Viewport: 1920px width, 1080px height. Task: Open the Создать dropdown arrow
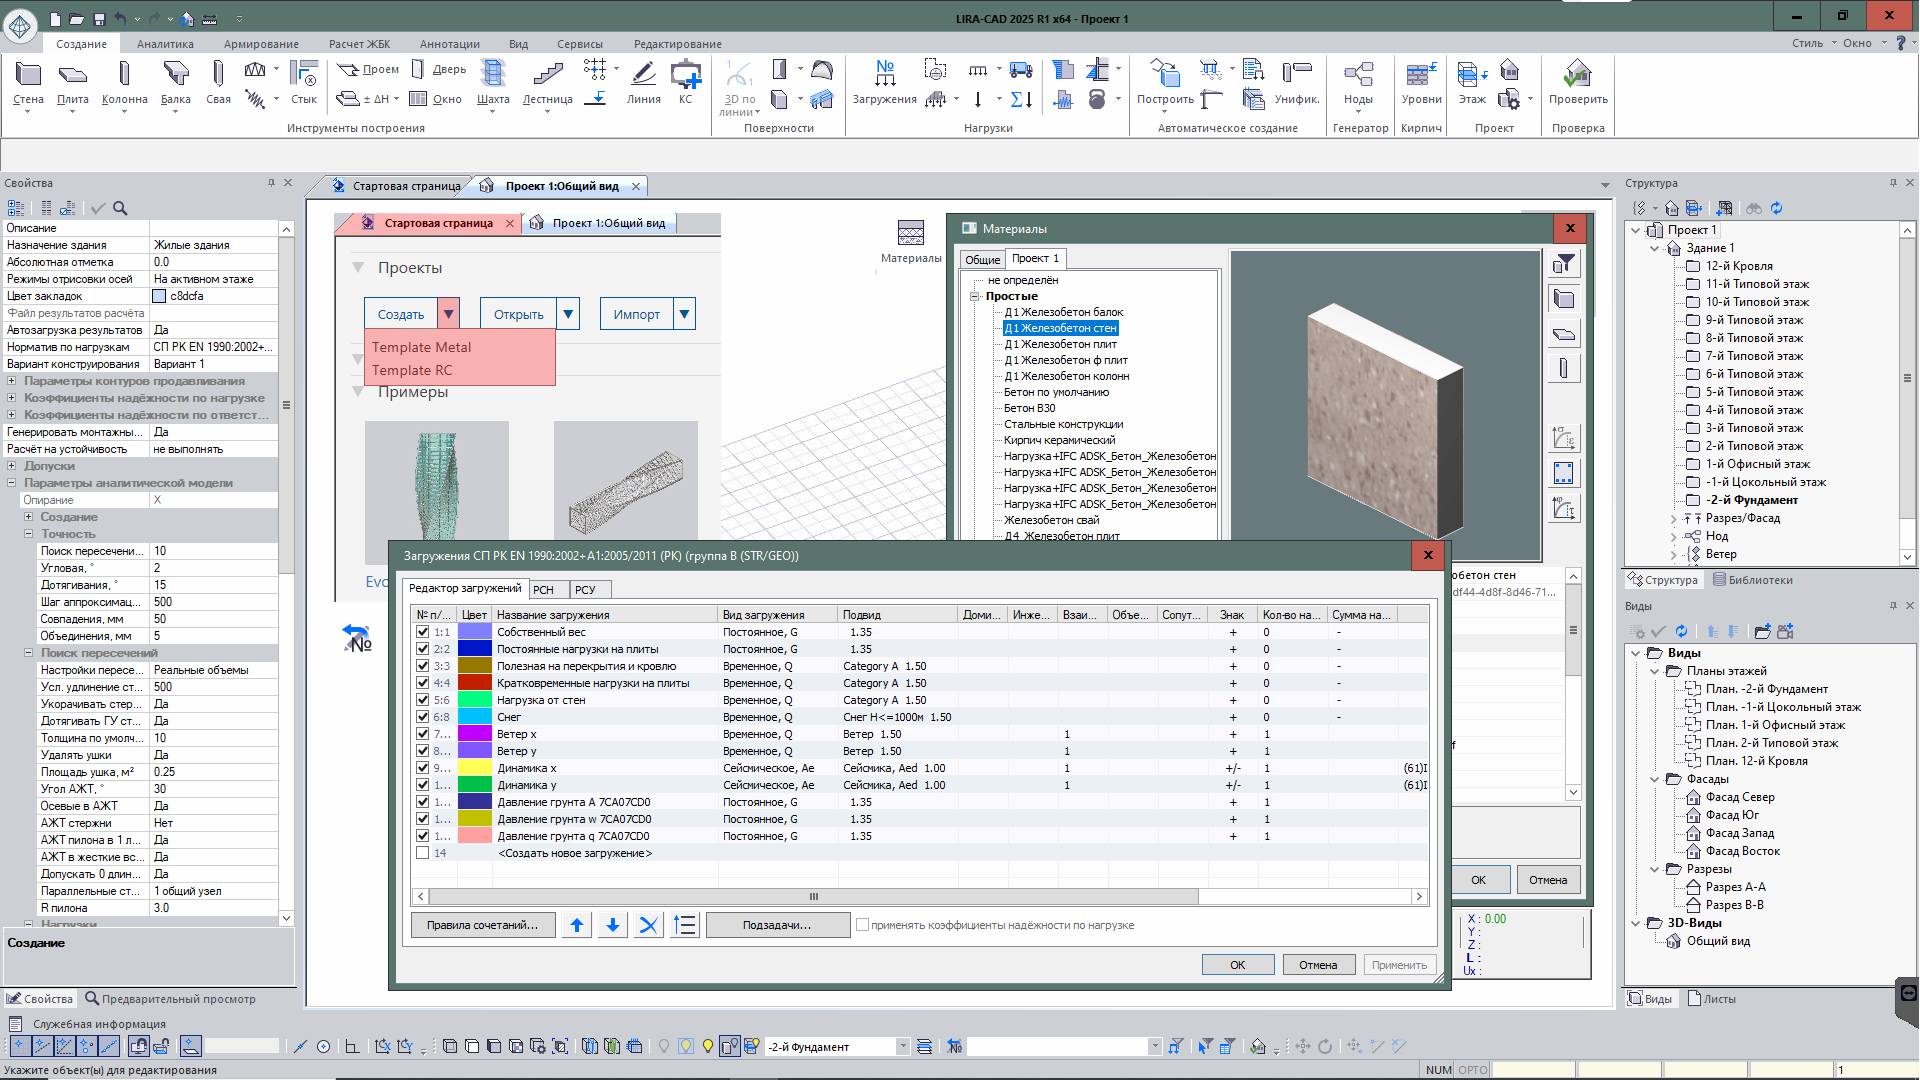point(449,314)
